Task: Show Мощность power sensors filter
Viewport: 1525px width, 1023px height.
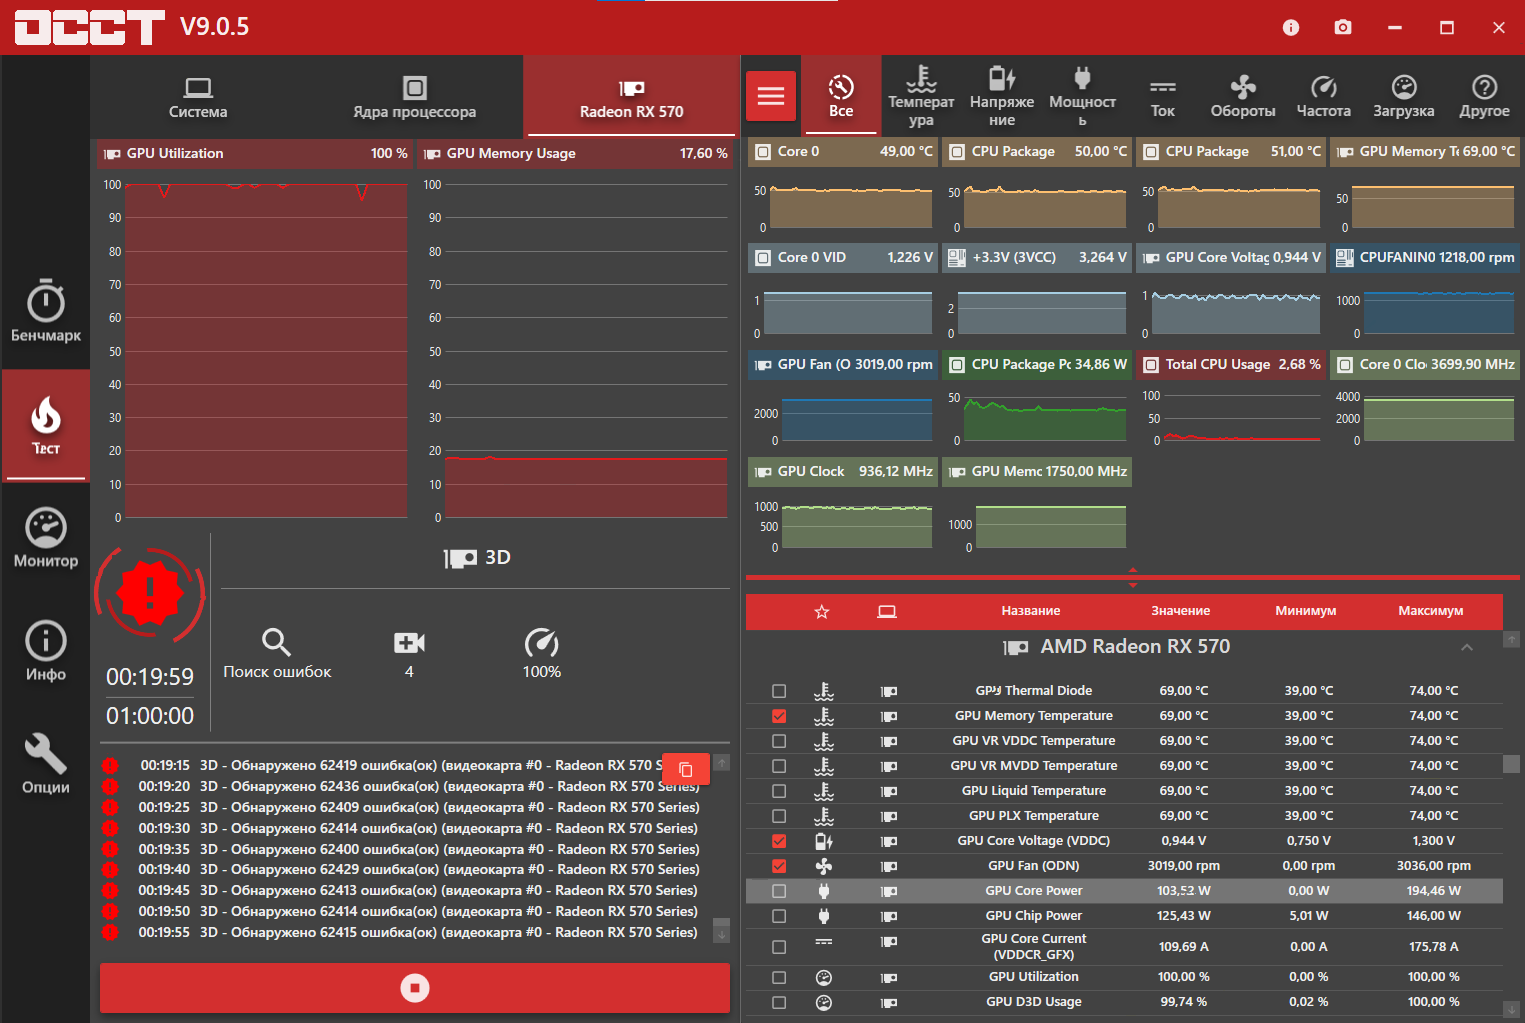Action: click(x=1082, y=96)
